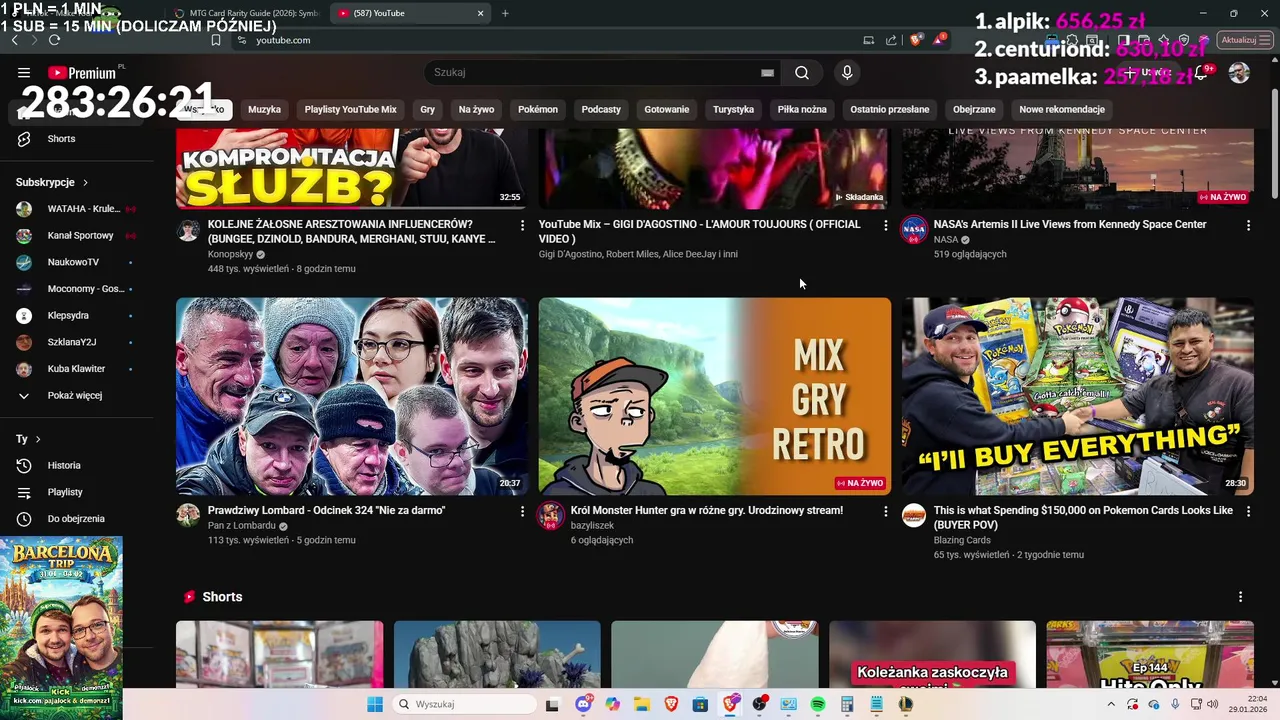Image resolution: width=1280 pixels, height=720 pixels.
Task: Open Do obejrzenia watch later list
Action: [x=77, y=518]
